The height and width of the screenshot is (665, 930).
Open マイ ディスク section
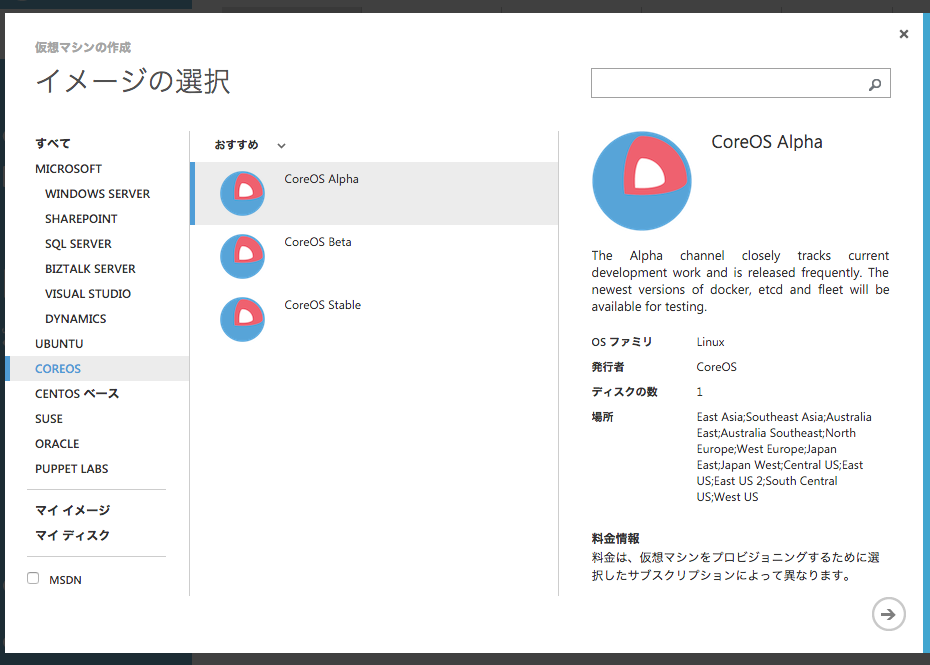[72, 535]
